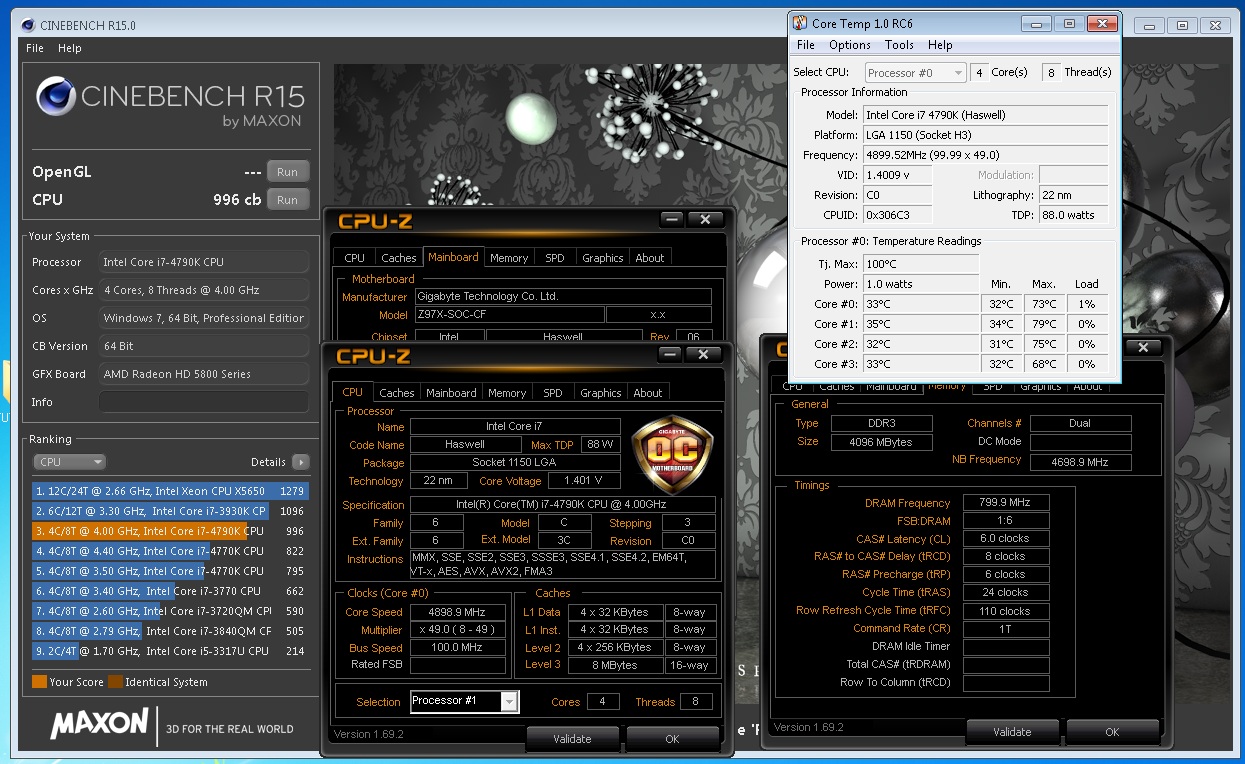1245x764 pixels.
Task: Select ranking row 4C/8T @ 3.50 GHz i7-4770K
Action: 169,571
